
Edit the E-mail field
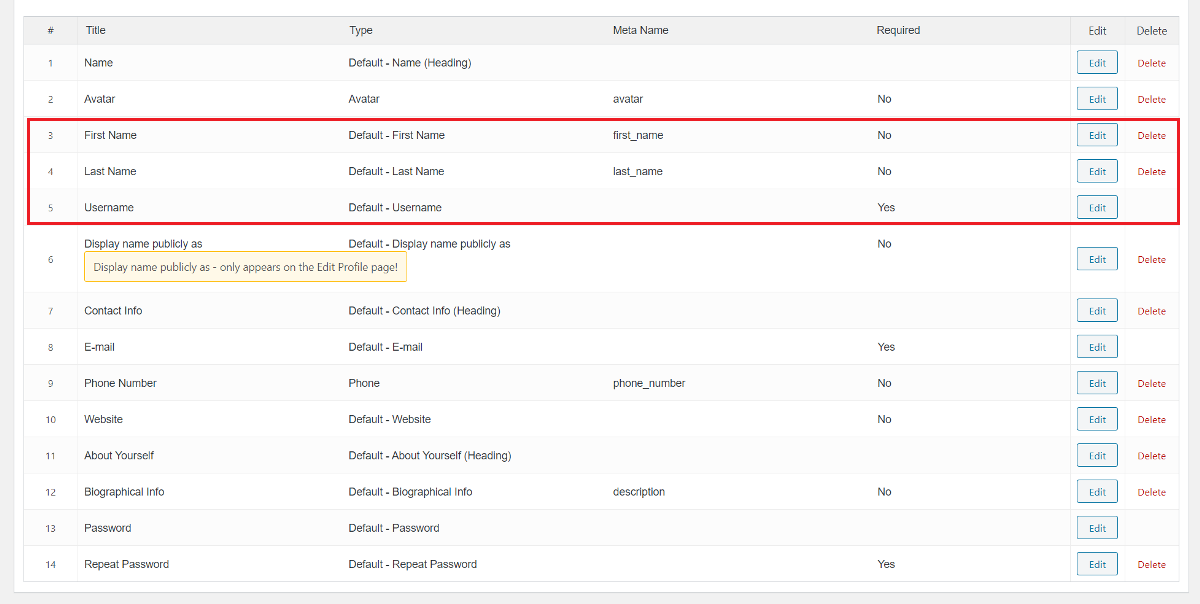point(1097,347)
